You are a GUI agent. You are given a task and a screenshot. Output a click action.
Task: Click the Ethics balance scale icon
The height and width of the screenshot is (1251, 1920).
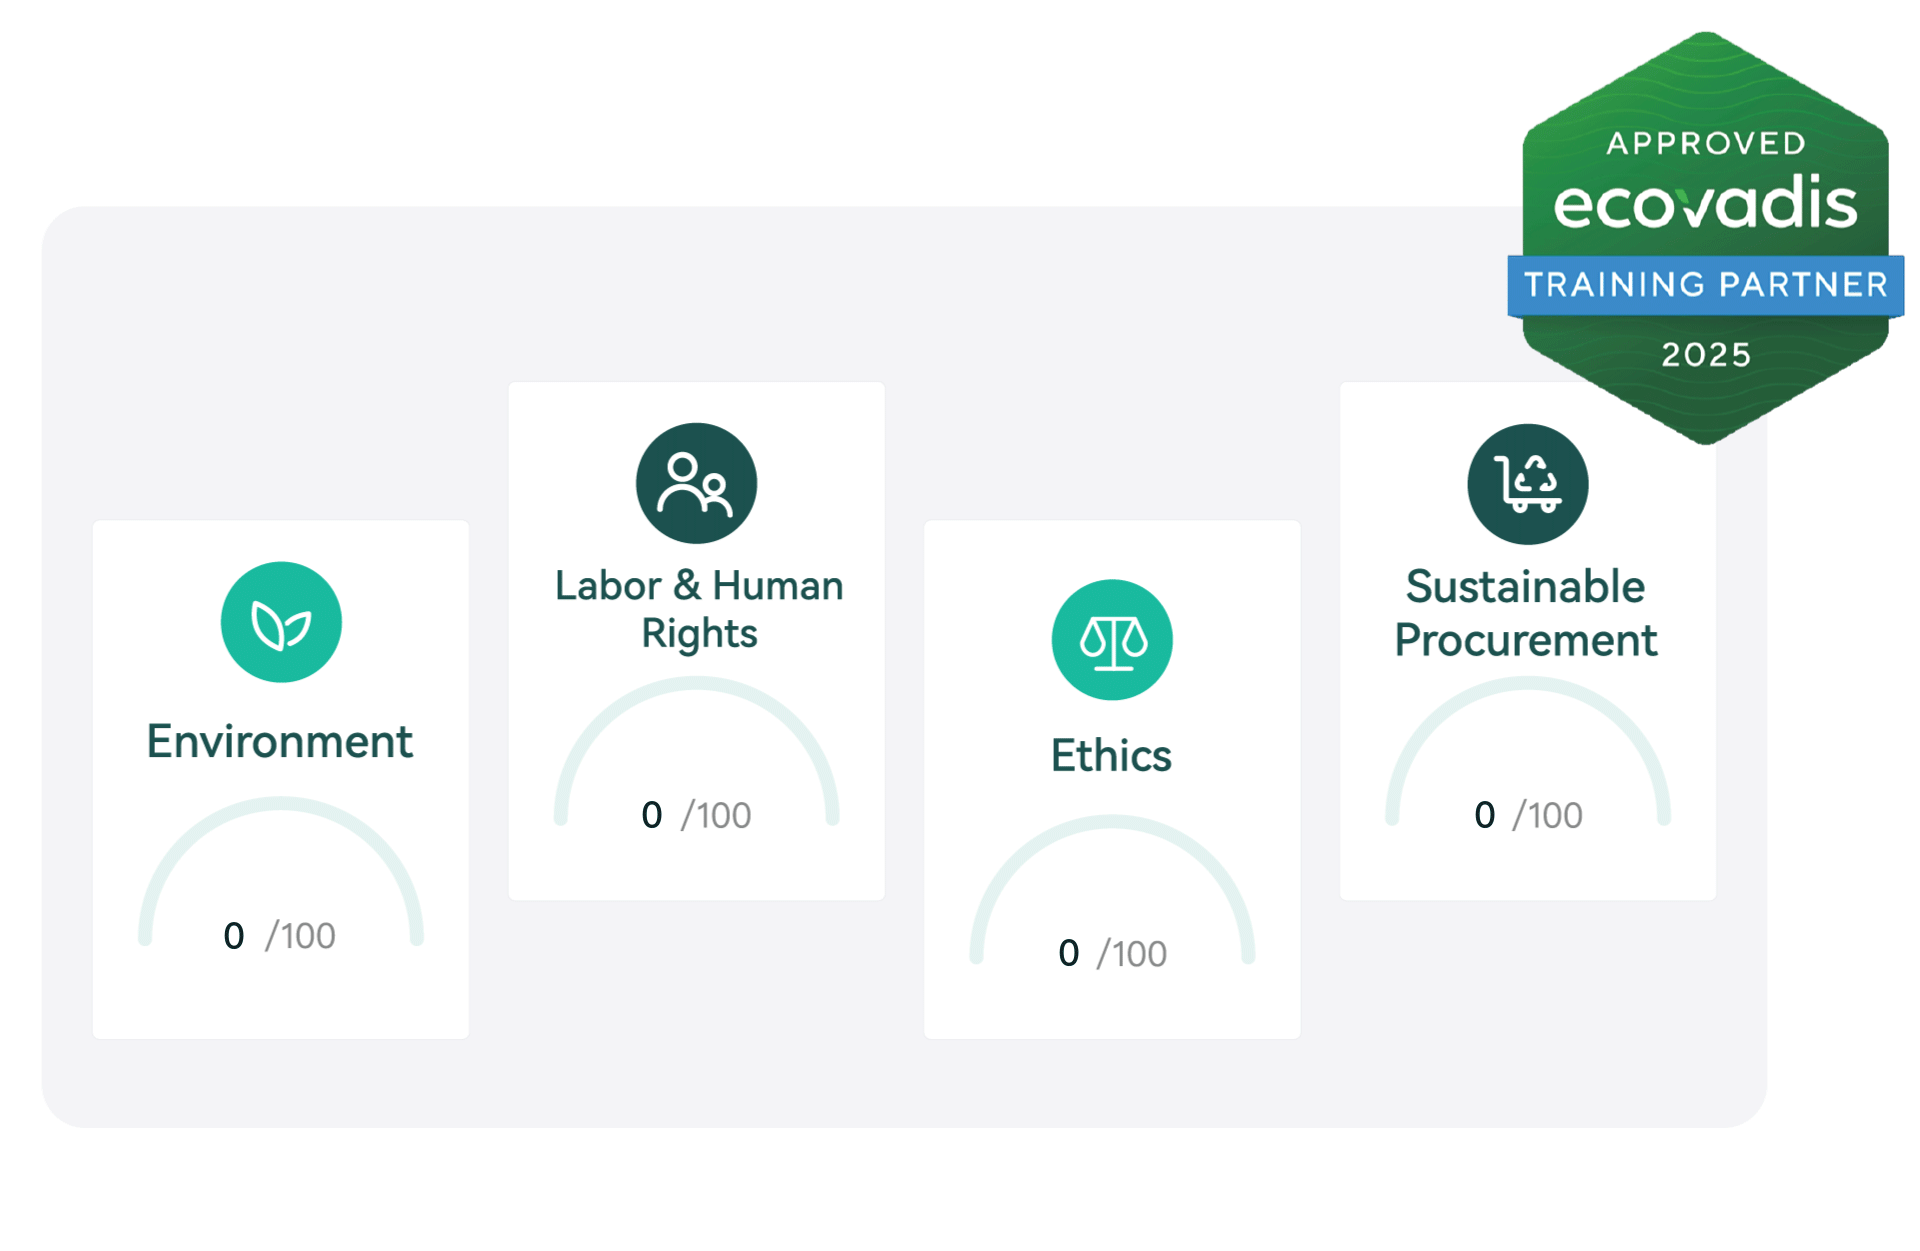click(x=1112, y=640)
